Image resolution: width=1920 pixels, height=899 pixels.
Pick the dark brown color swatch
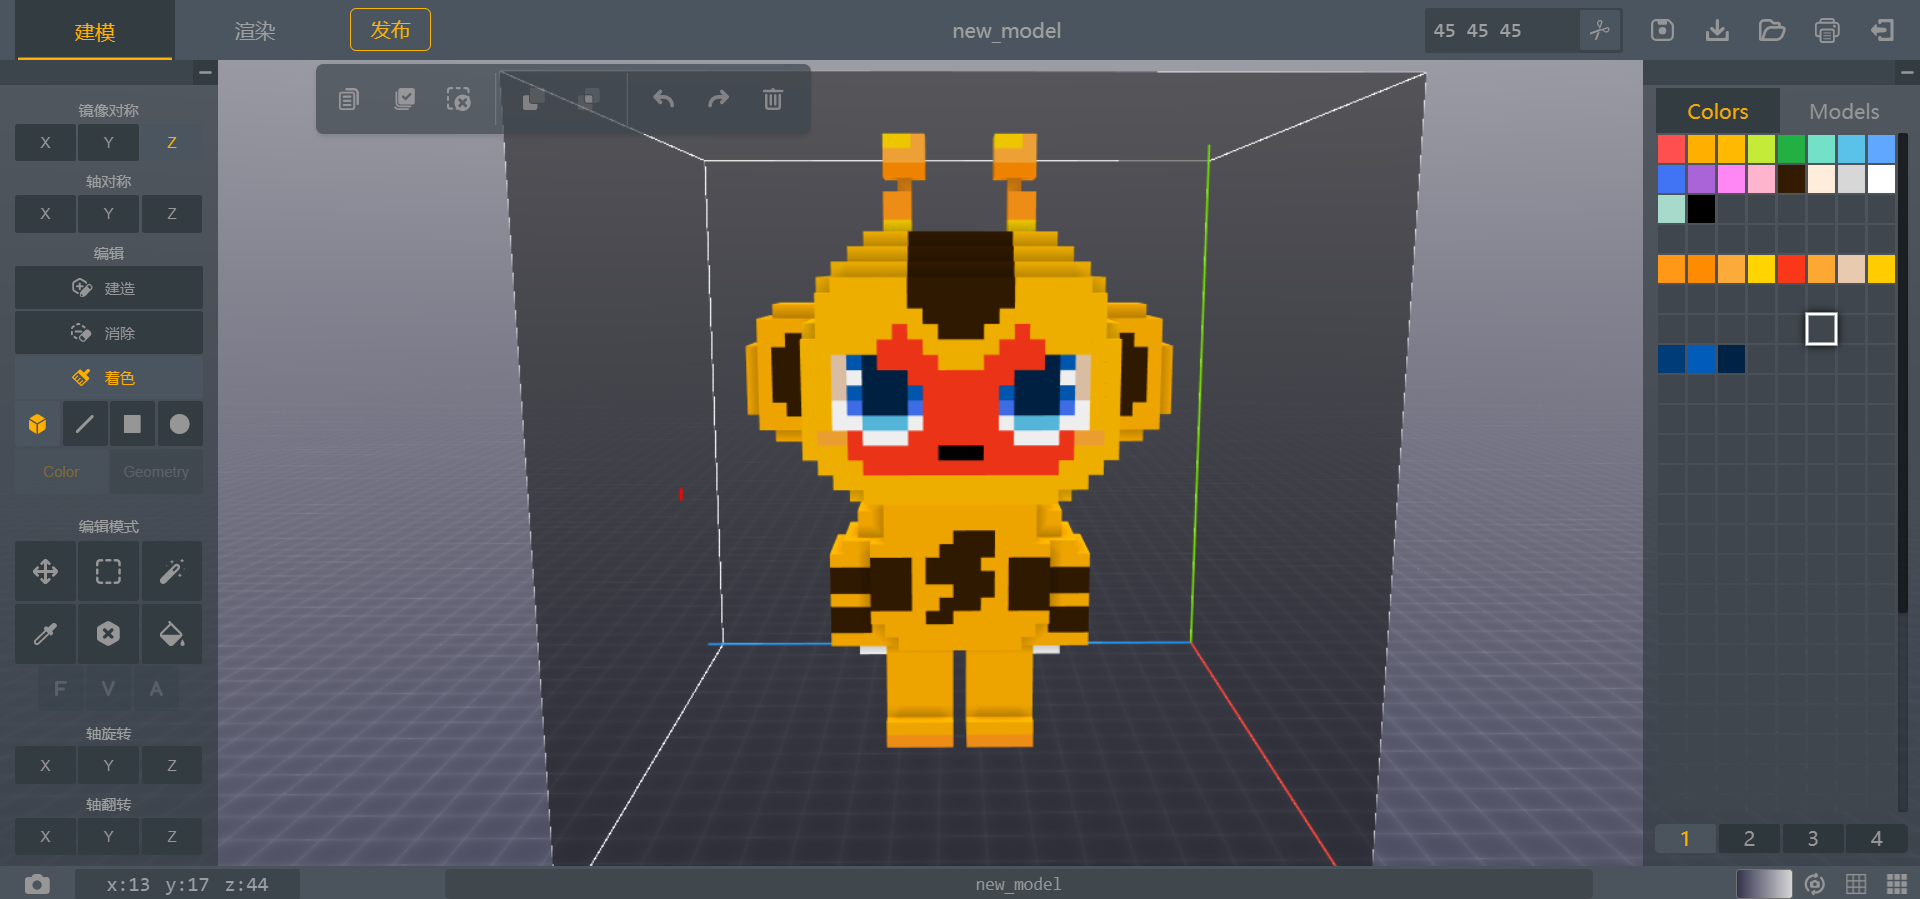[1791, 179]
